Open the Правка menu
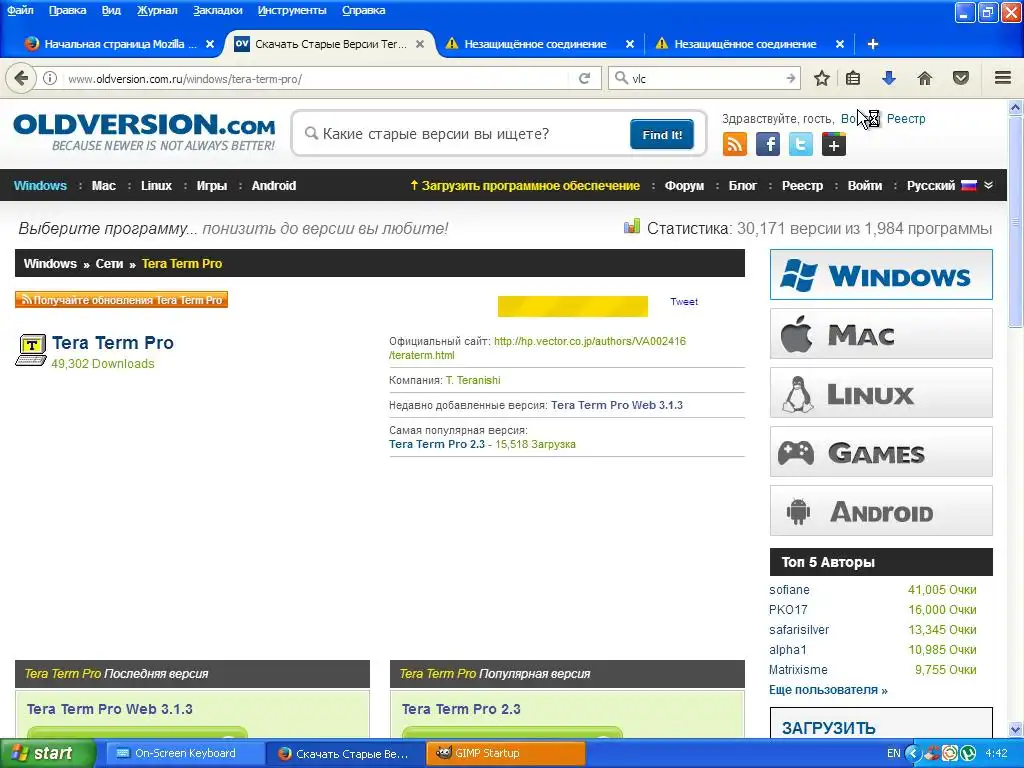 [x=67, y=10]
